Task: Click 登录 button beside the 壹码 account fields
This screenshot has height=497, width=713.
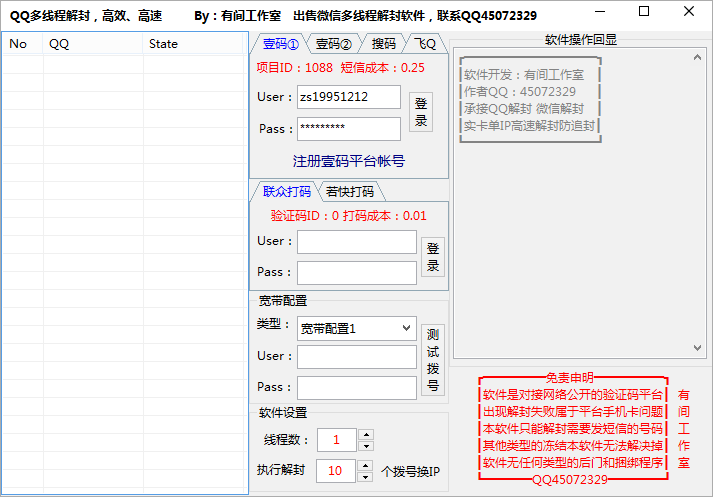Action: pos(421,113)
